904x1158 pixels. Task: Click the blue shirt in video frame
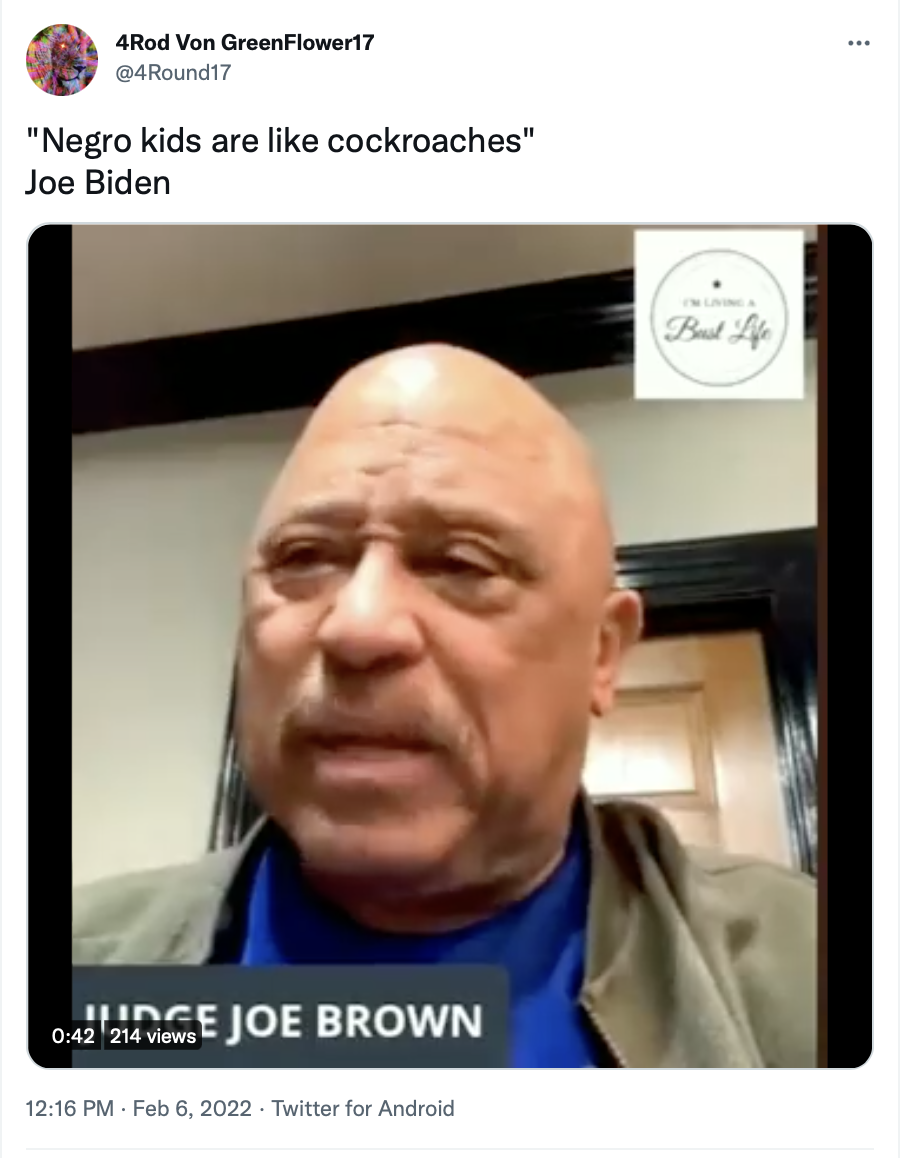(x=414, y=923)
